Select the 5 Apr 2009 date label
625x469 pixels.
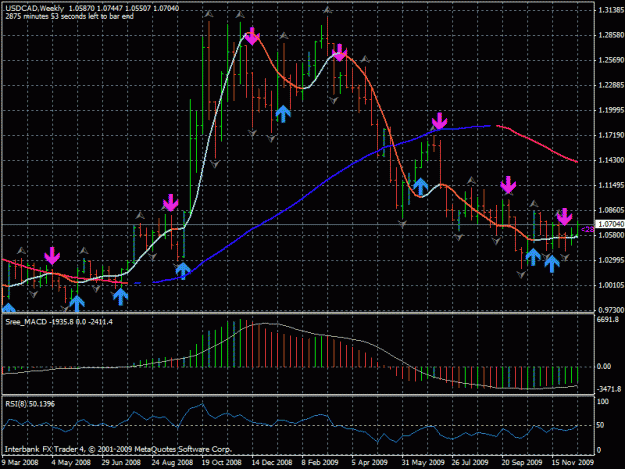click(x=369, y=463)
